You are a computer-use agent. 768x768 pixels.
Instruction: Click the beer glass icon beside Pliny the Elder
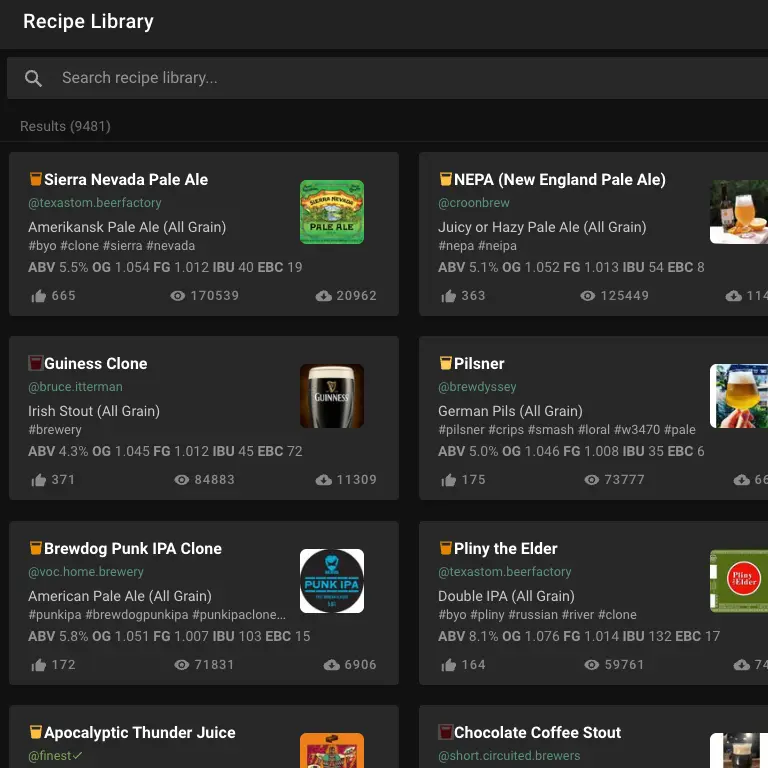446,548
